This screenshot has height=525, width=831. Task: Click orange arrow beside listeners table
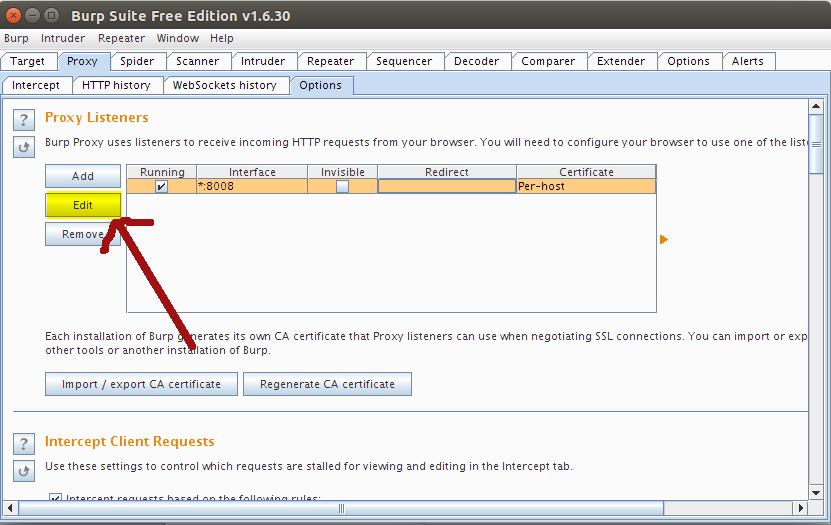664,239
